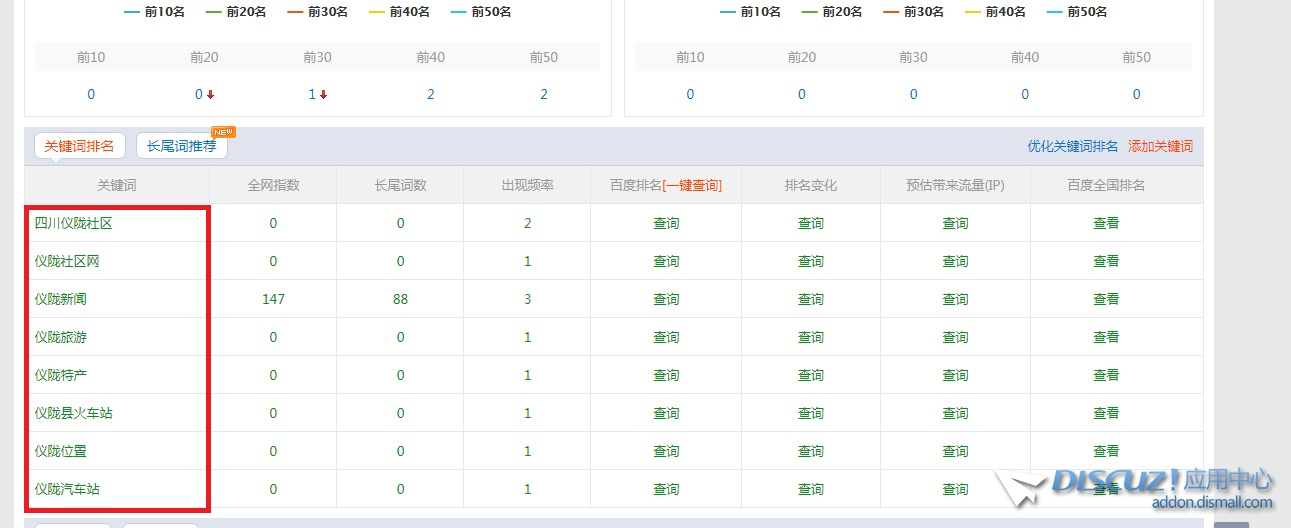The height and width of the screenshot is (528, 1291).
Task: View 百度全国排名 for 仪陇社区网
Action: pos(1105,261)
